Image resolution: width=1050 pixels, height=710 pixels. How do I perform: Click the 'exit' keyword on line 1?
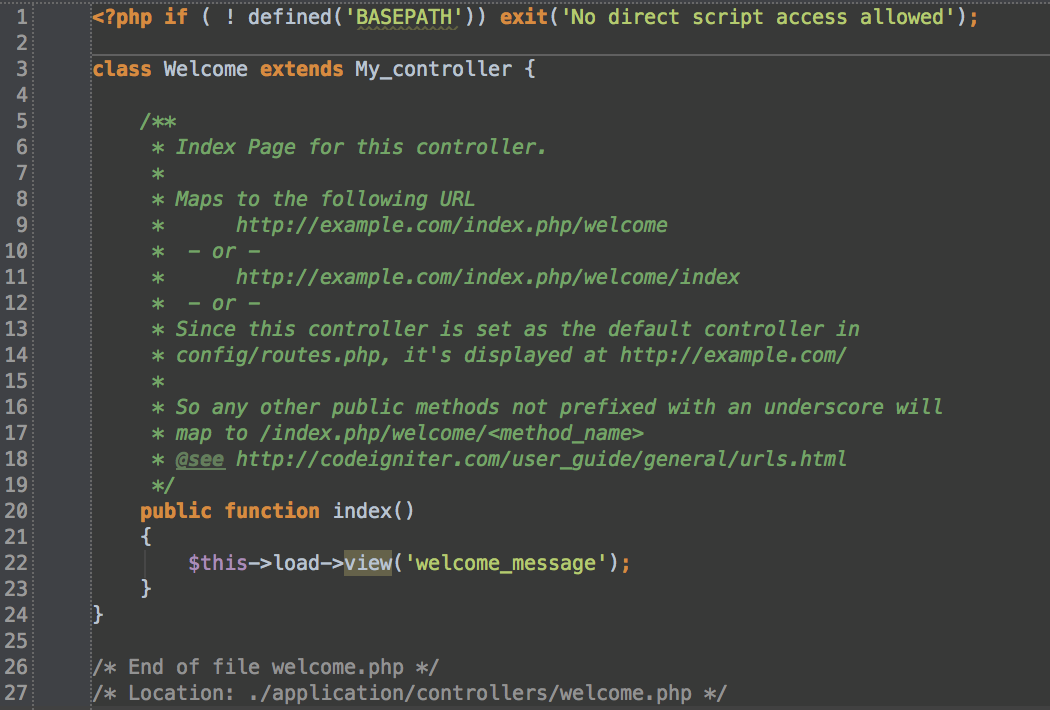coord(524,17)
